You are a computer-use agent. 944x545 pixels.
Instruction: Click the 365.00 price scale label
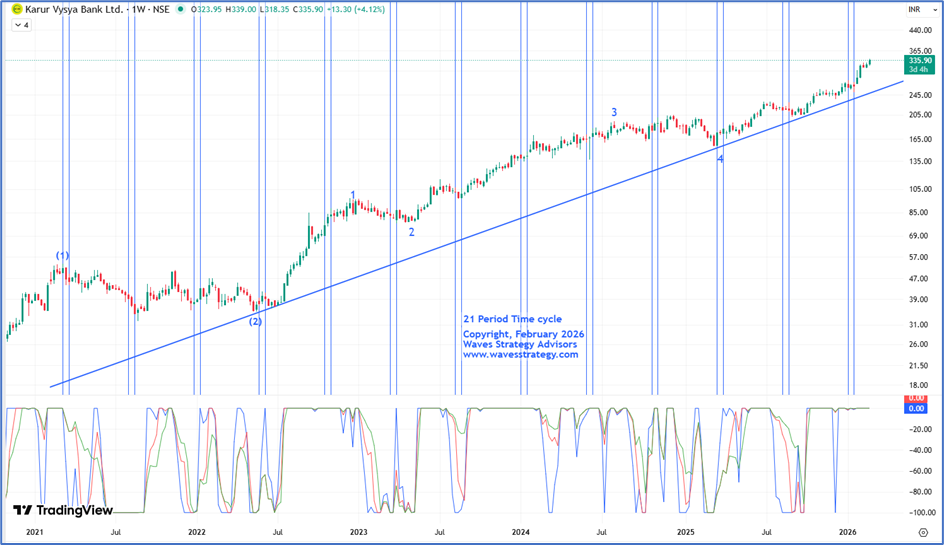pyautogui.click(x=921, y=52)
